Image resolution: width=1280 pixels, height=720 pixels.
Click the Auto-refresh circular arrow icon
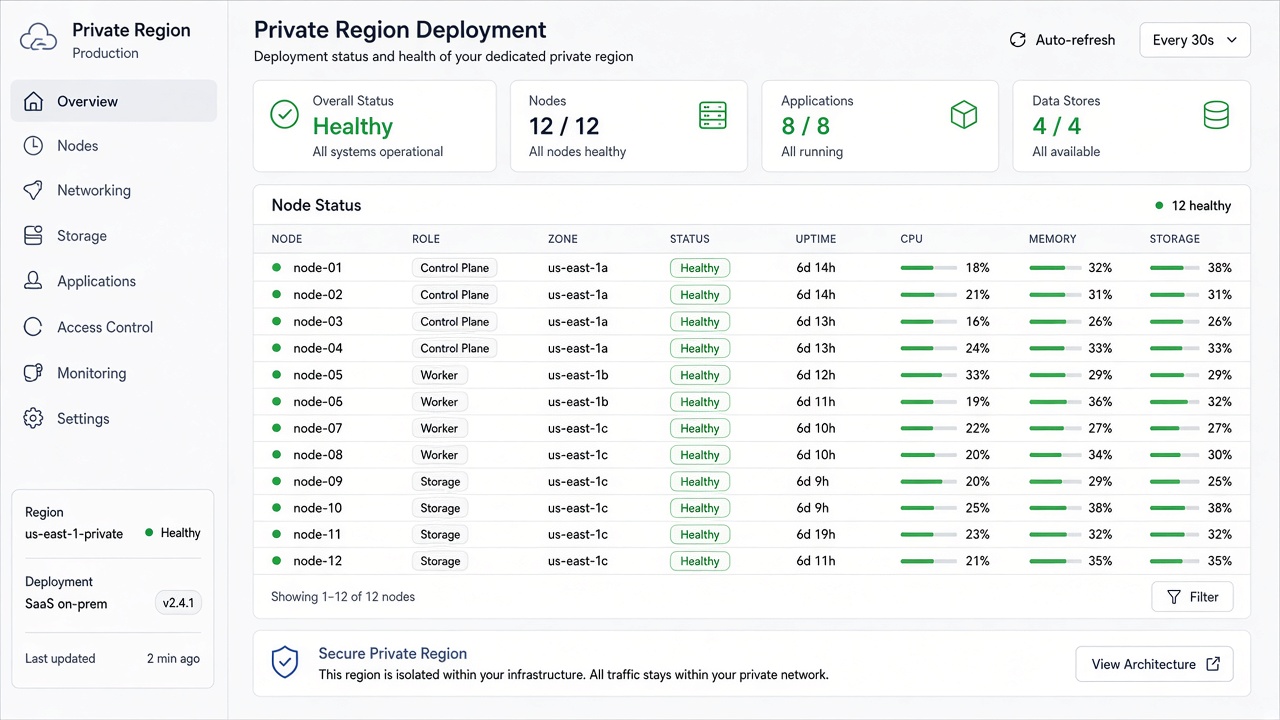[1018, 40]
